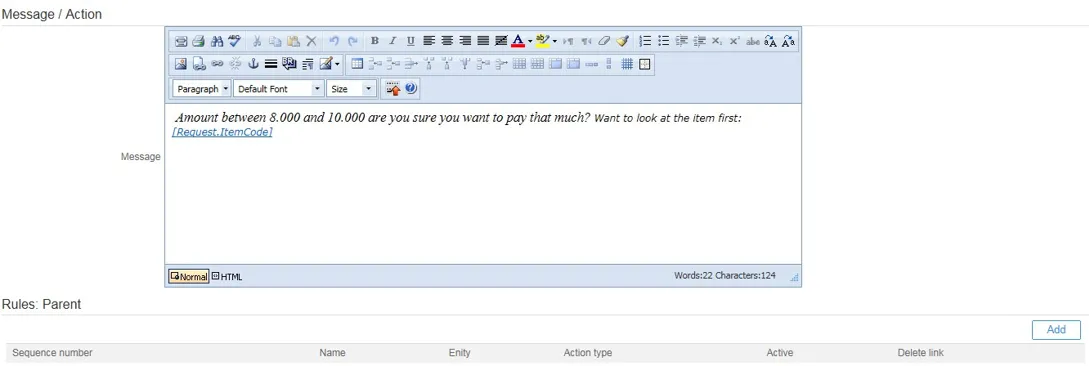Toggle bold formatting
1089x366 pixels.
(x=375, y=41)
